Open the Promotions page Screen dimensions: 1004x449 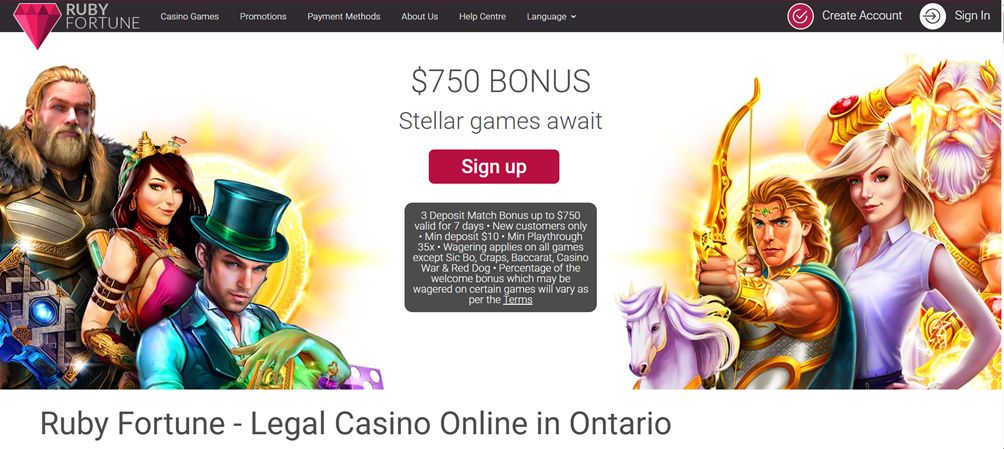263,17
